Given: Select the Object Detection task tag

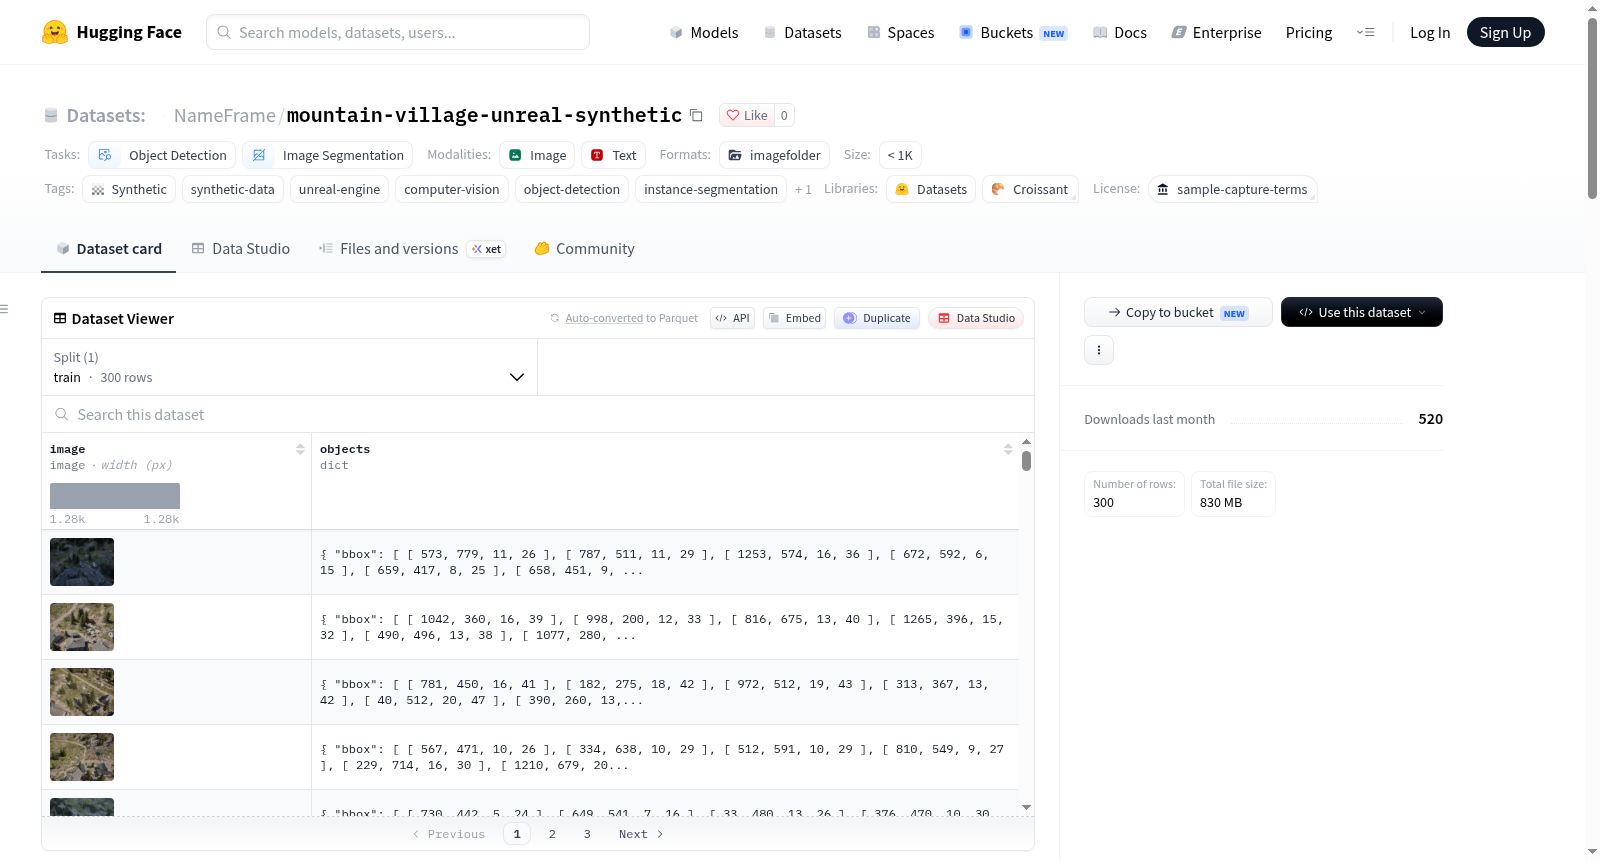Looking at the screenshot, I should 162,155.
